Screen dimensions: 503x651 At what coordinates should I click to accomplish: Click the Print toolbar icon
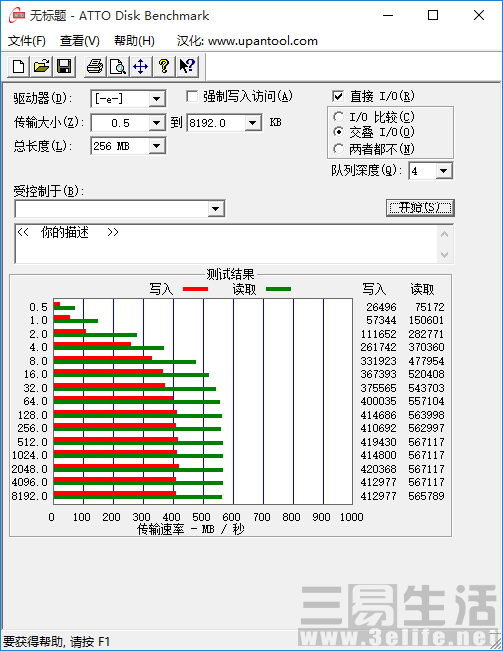pyautogui.click(x=95, y=66)
